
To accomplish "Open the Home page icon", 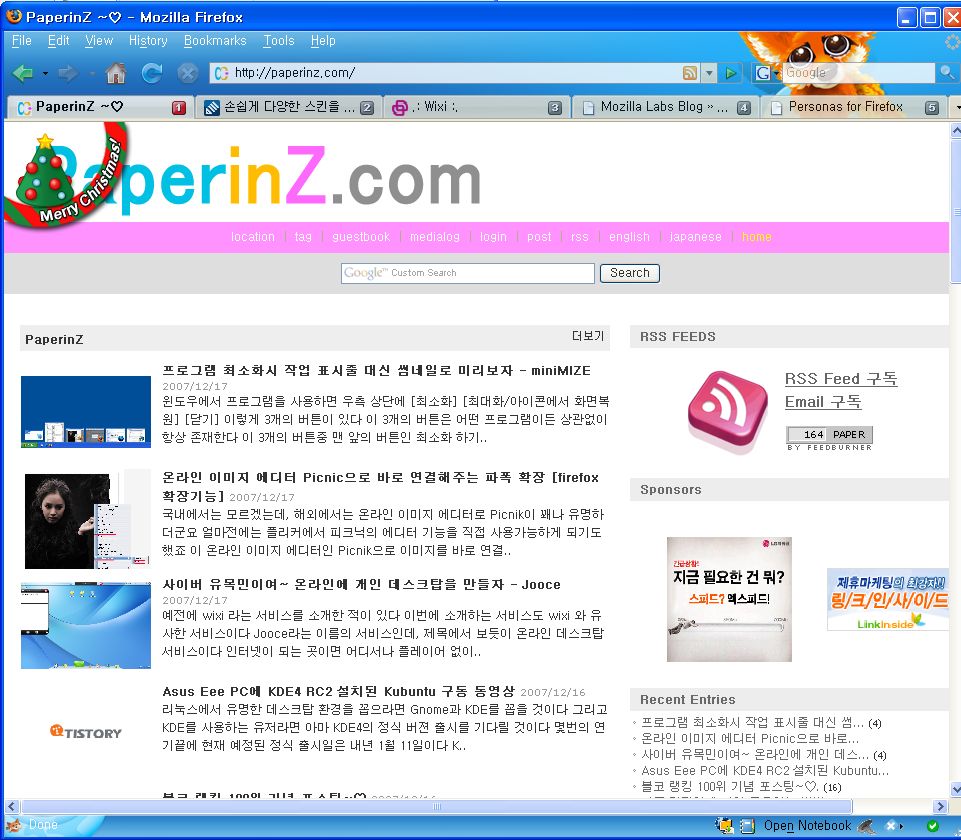I will click(x=116, y=73).
